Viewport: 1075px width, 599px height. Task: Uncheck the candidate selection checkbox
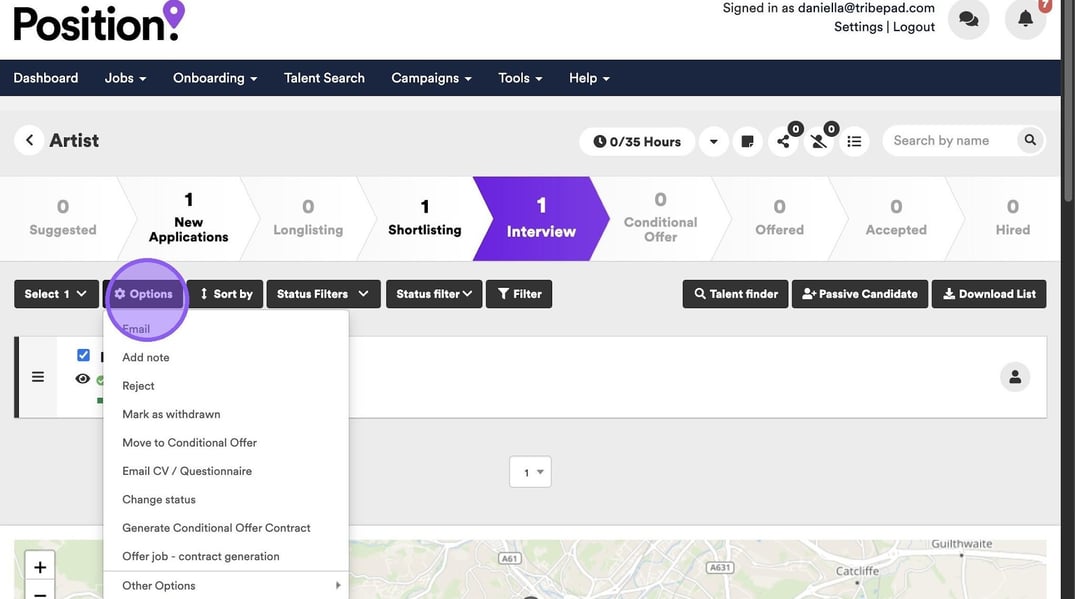(83, 355)
